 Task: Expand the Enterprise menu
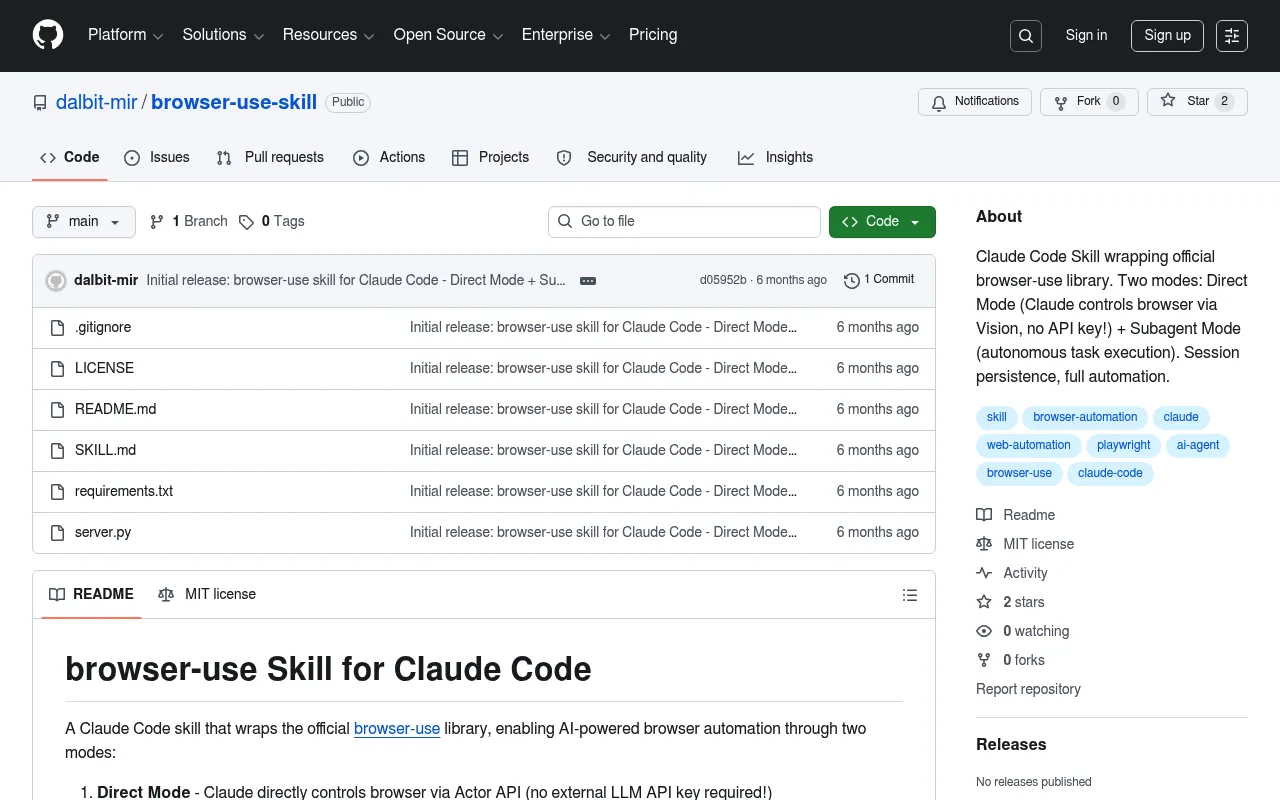pyautogui.click(x=566, y=35)
